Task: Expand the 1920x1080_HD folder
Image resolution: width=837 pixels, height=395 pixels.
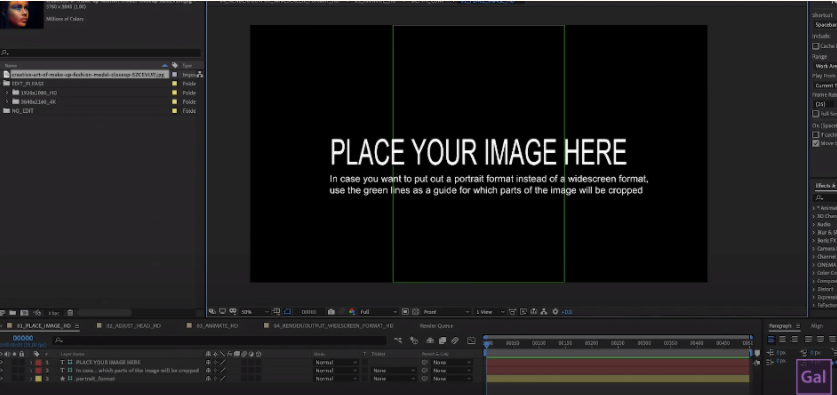Action: click(7, 92)
